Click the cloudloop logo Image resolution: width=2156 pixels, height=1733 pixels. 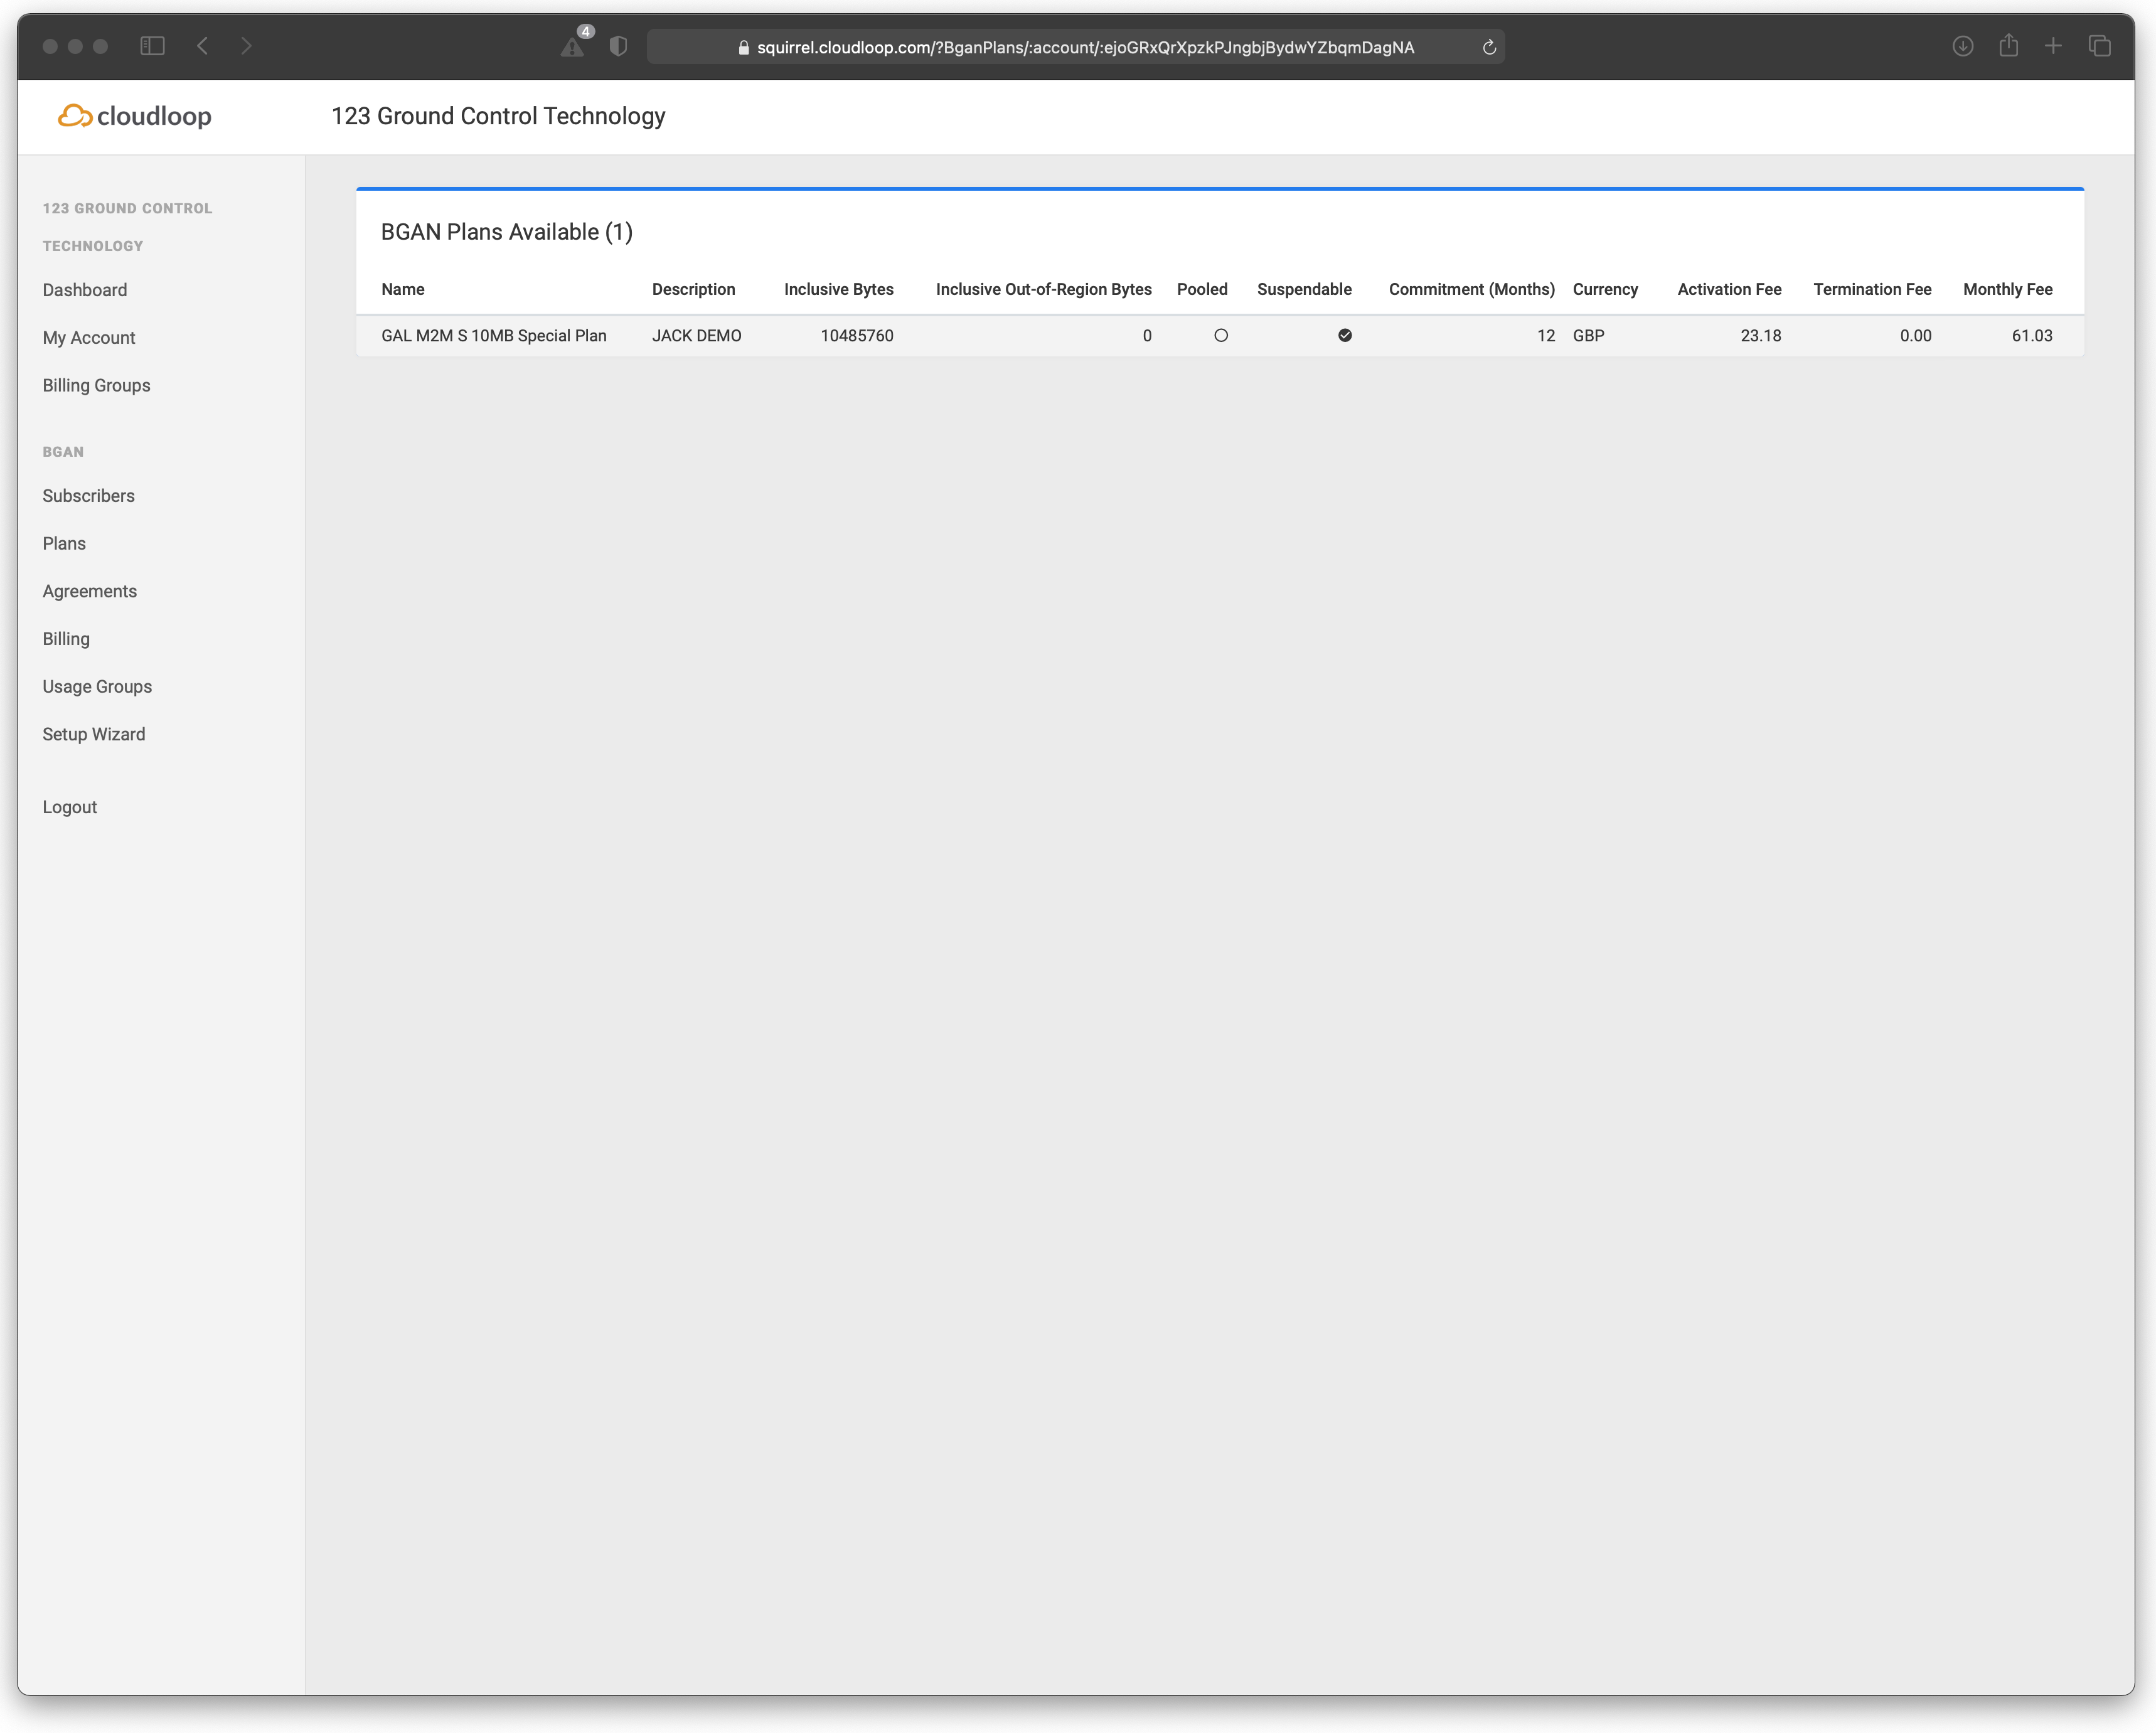[135, 116]
